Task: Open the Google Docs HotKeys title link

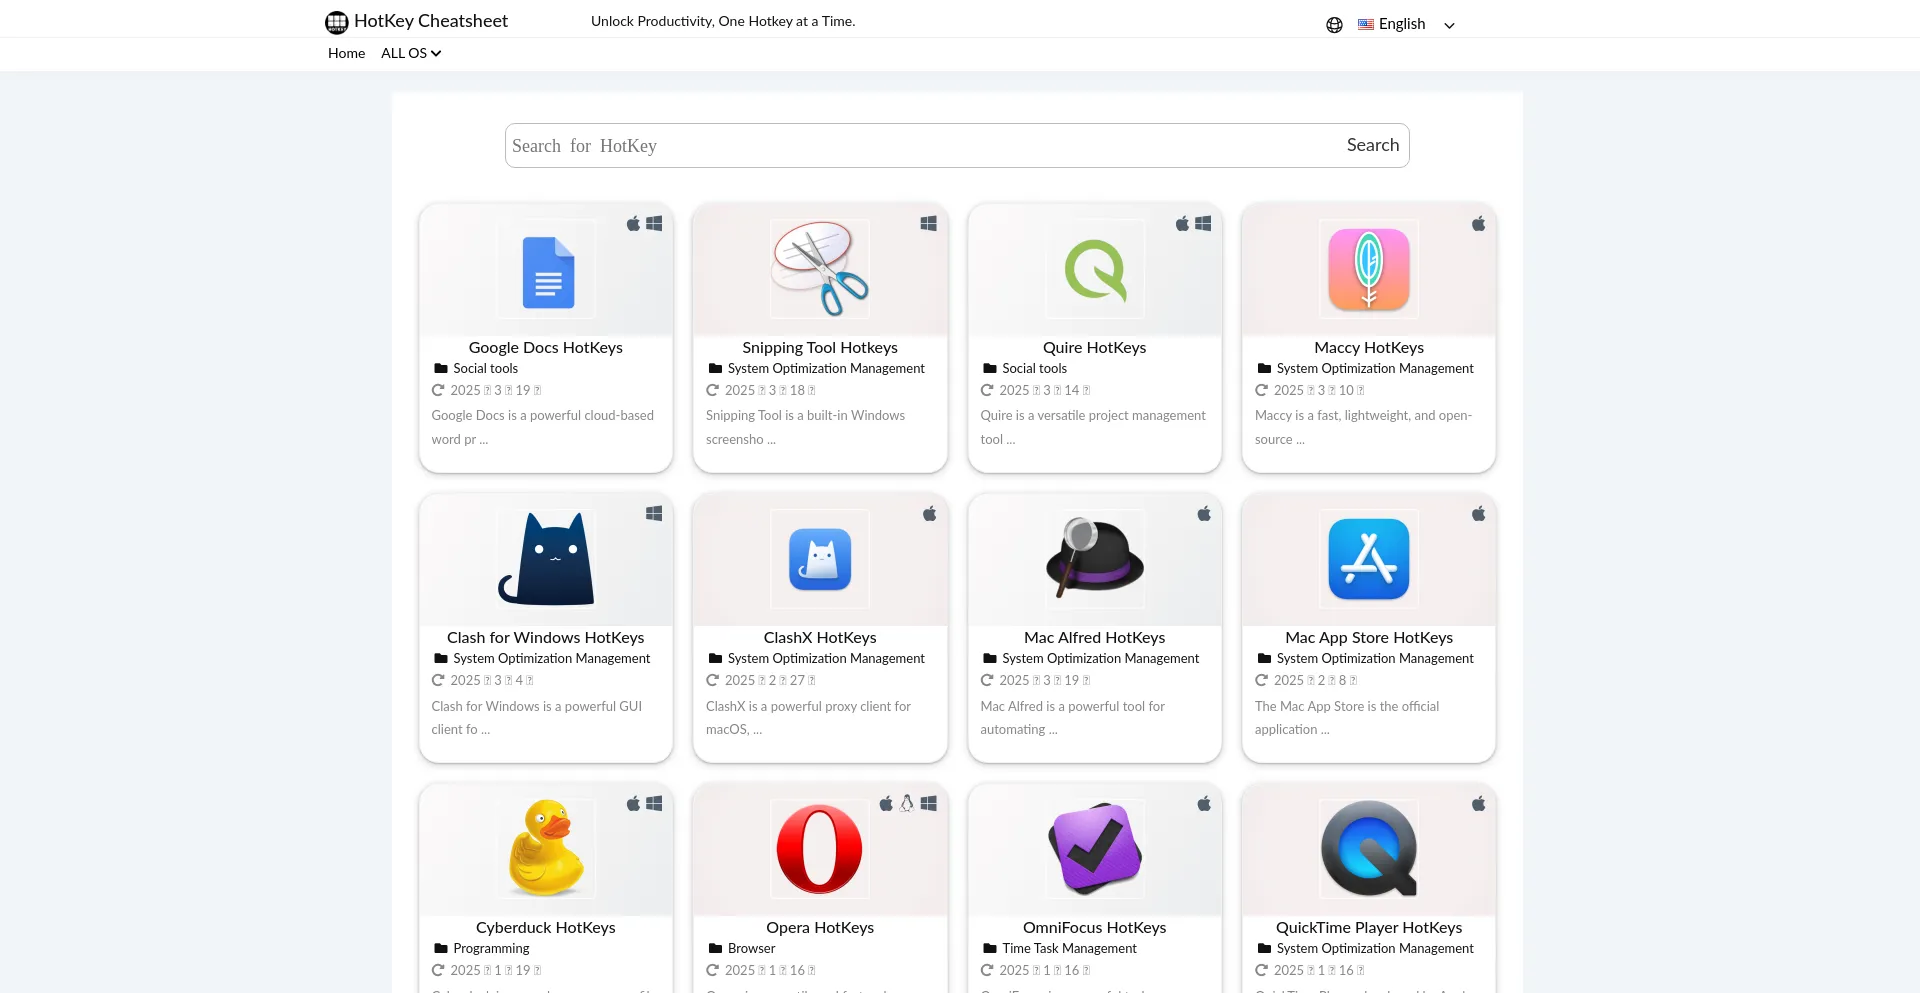Action: pyautogui.click(x=545, y=347)
